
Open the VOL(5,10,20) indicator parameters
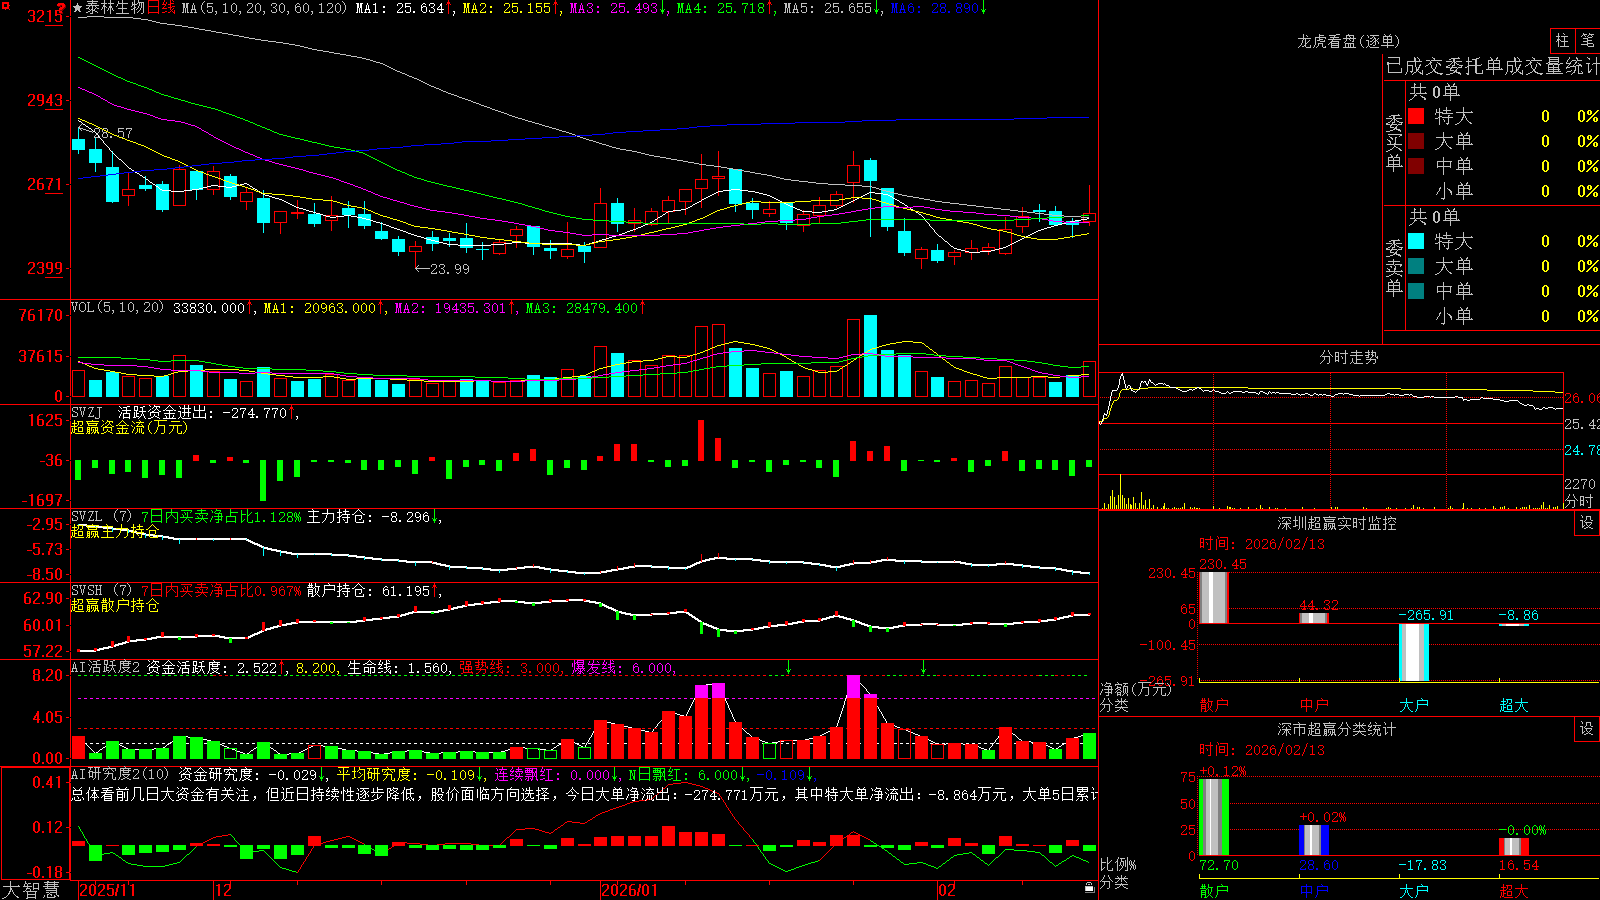pos(117,308)
